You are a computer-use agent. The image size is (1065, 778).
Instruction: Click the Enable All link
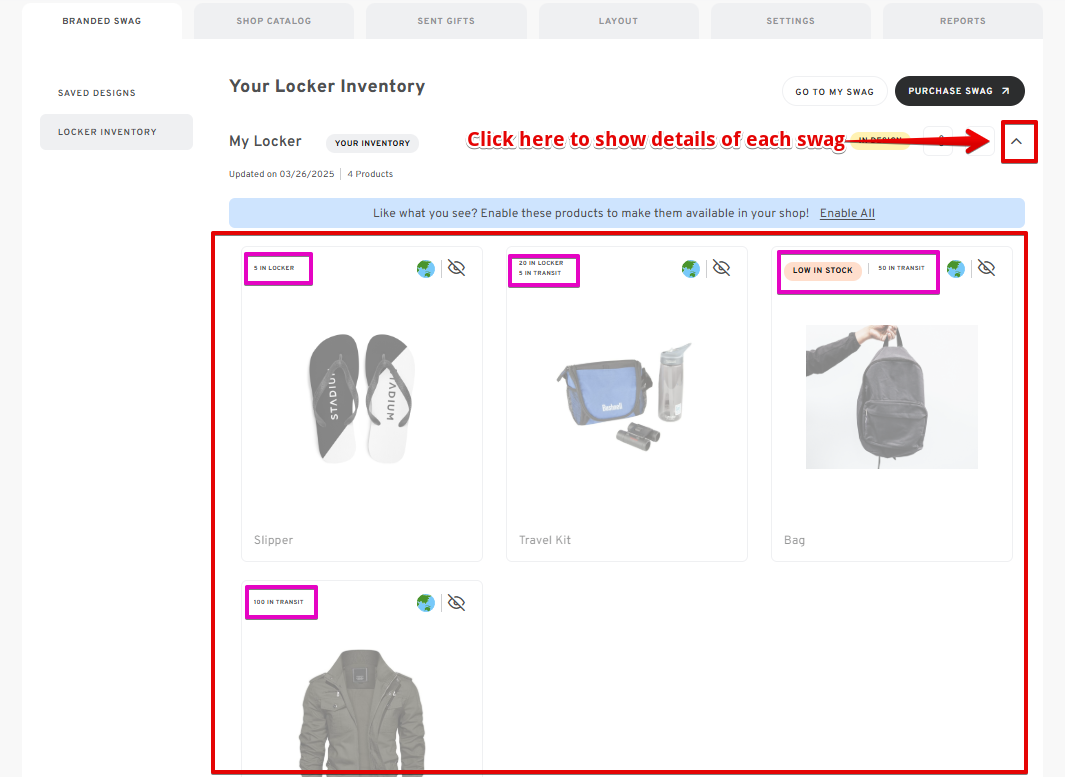pyautogui.click(x=847, y=213)
